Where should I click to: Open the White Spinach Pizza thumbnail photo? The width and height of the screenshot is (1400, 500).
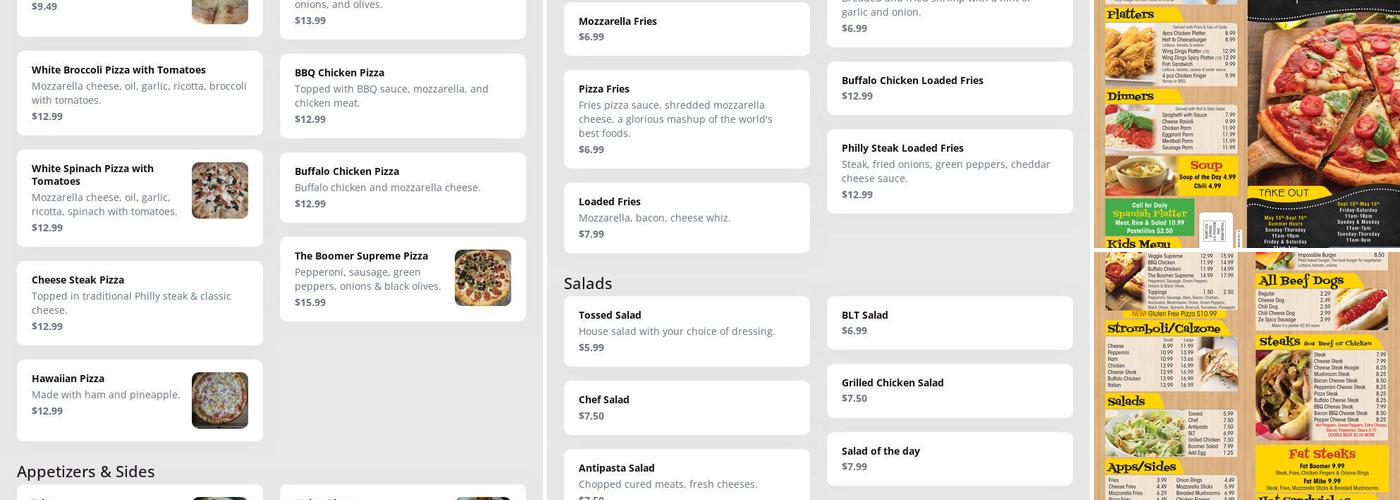pyautogui.click(x=220, y=191)
